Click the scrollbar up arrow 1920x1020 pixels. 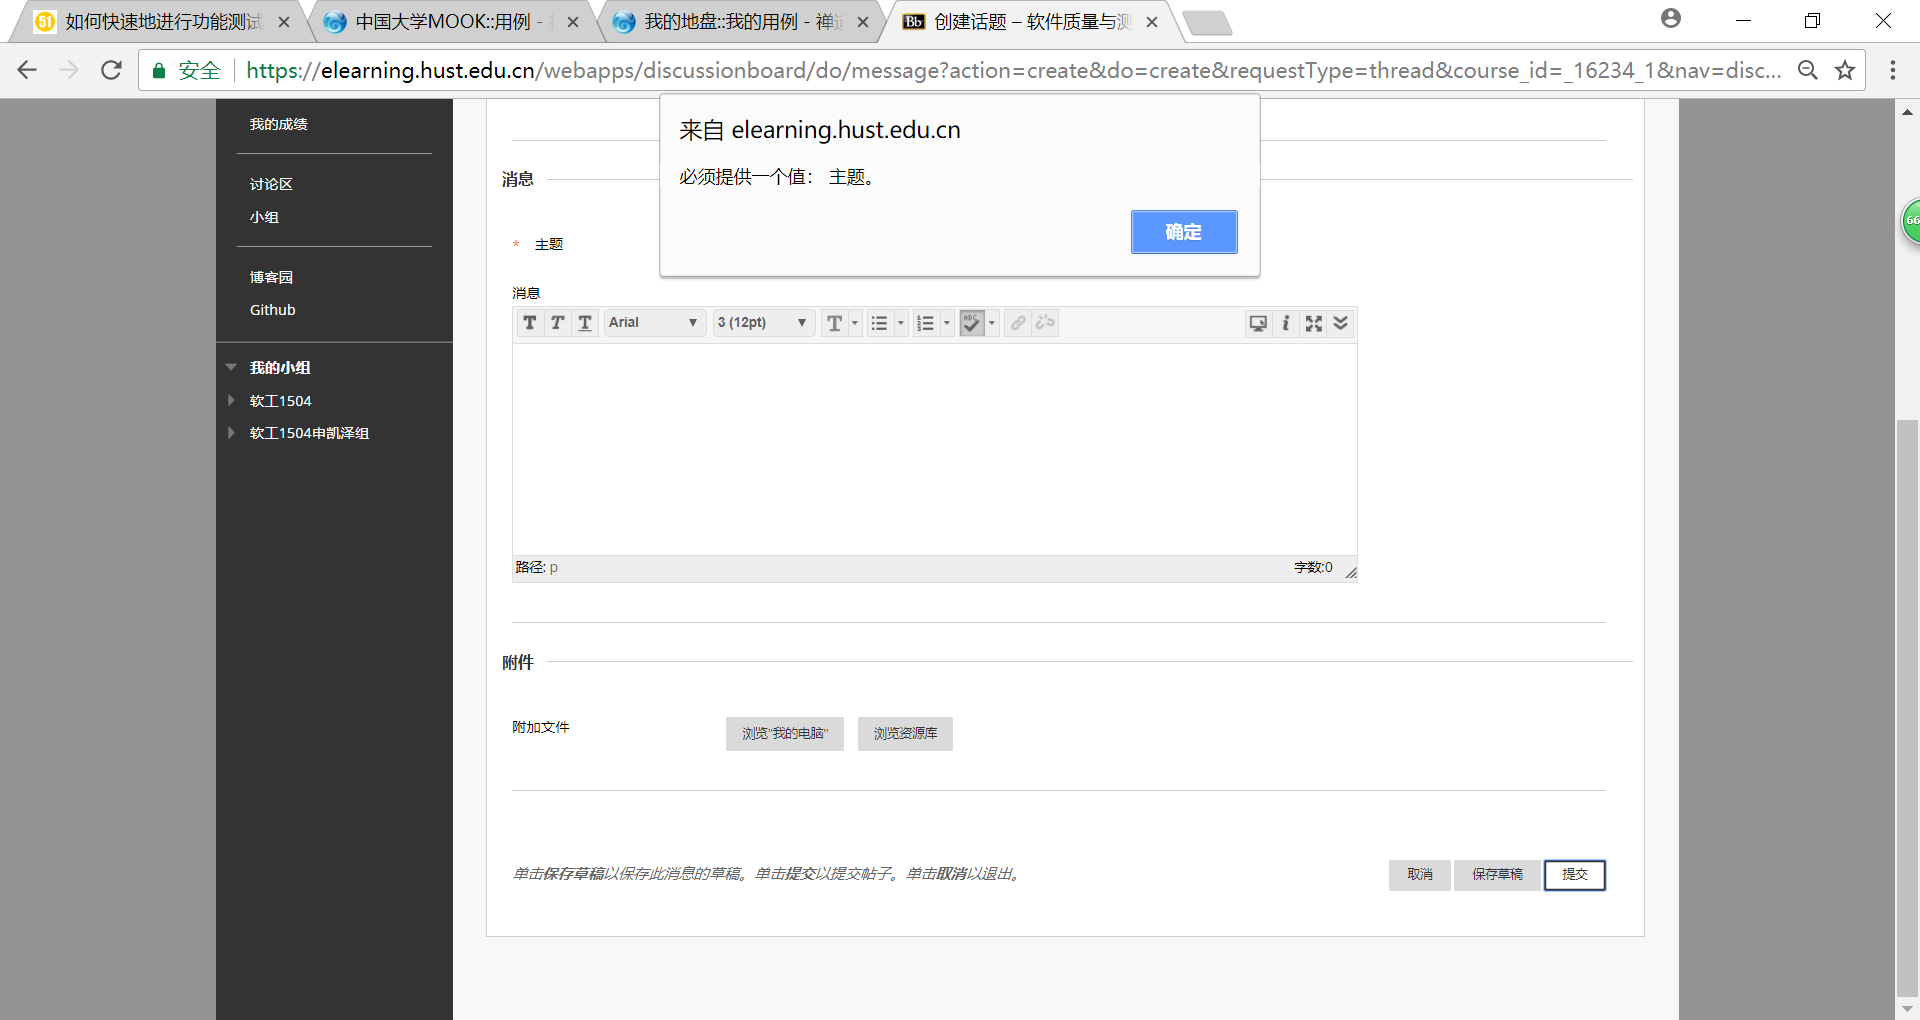pyautogui.click(x=1907, y=112)
